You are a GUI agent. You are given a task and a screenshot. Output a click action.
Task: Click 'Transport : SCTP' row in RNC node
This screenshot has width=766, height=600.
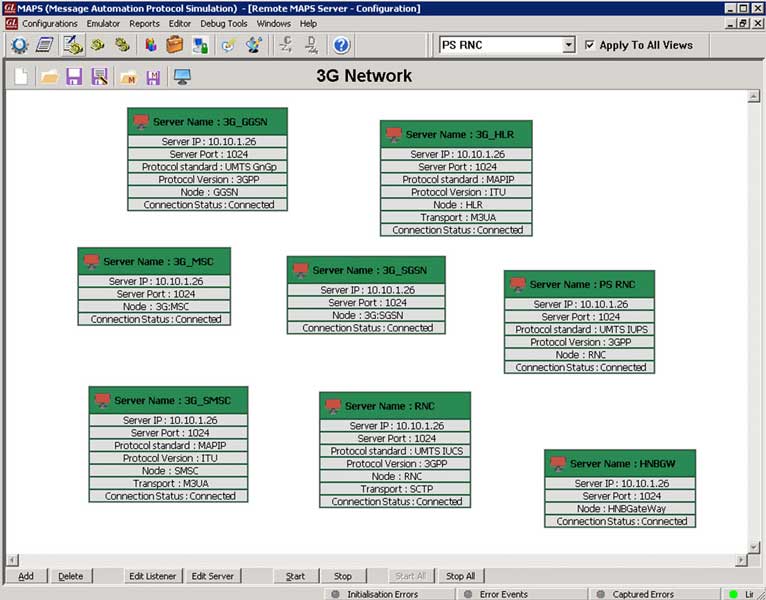(395, 489)
